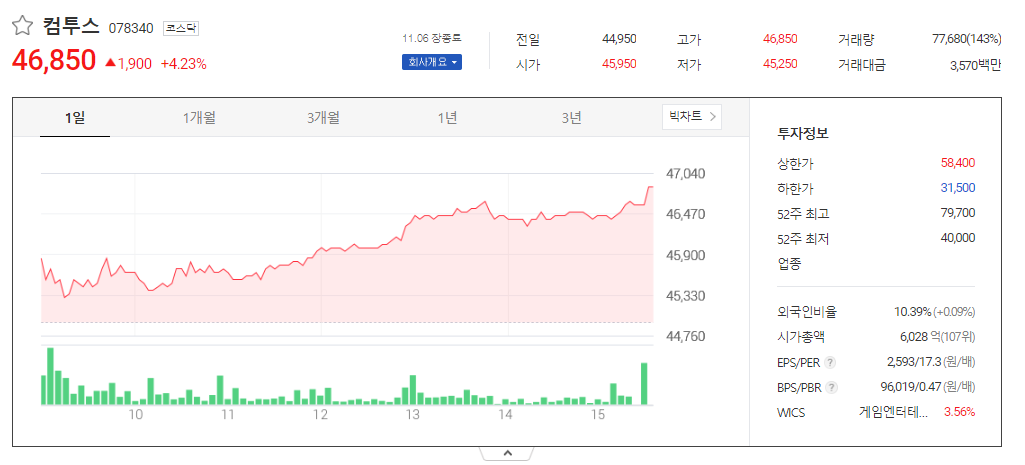
Task: Click the 상한가 value 58,400
Action: tap(958, 163)
